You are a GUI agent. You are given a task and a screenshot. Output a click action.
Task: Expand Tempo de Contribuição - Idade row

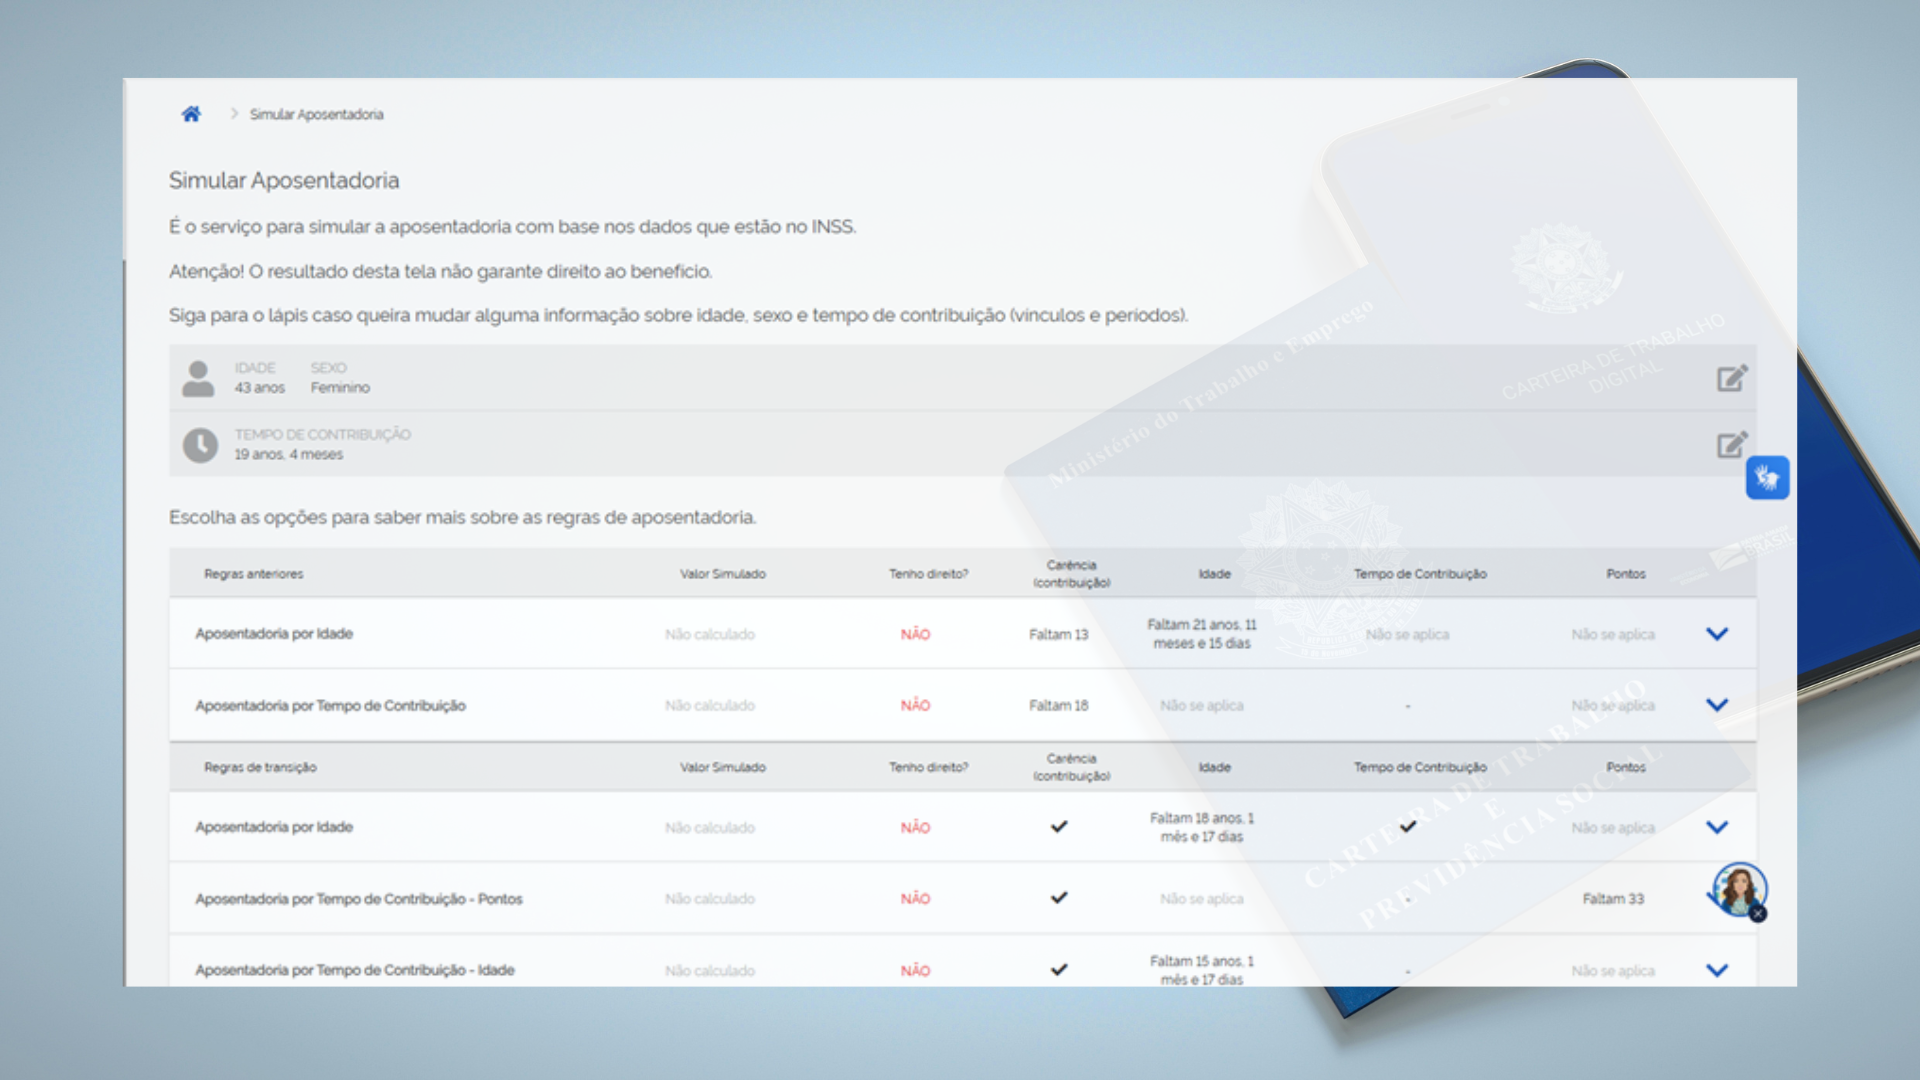1717,970
